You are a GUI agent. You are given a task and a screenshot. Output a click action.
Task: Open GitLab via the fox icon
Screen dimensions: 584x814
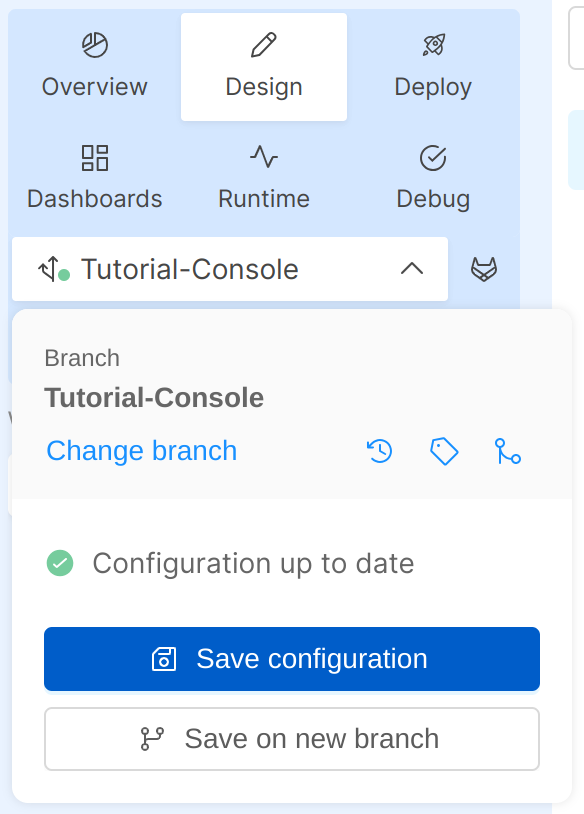click(484, 268)
